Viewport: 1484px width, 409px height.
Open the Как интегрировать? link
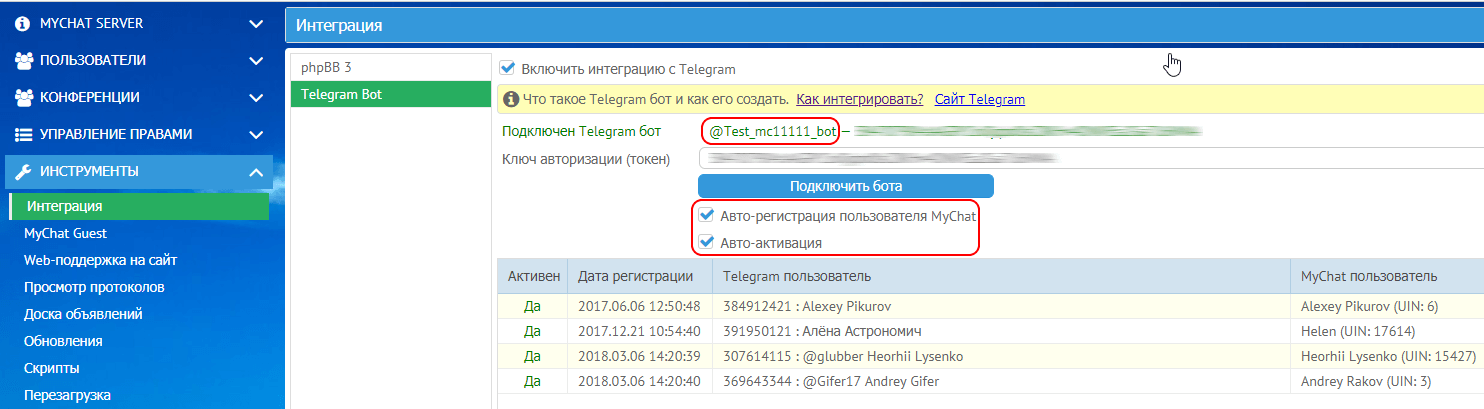(x=859, y=100)
